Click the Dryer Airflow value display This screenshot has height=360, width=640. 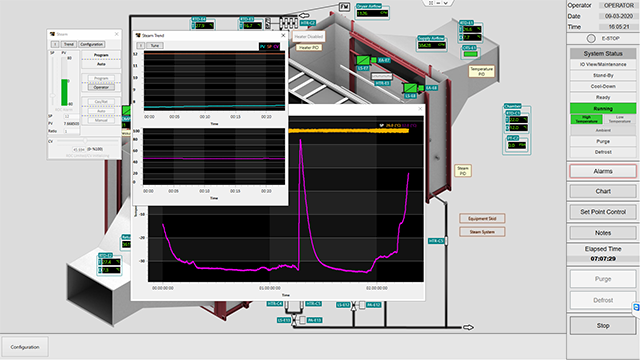[372, 13]
